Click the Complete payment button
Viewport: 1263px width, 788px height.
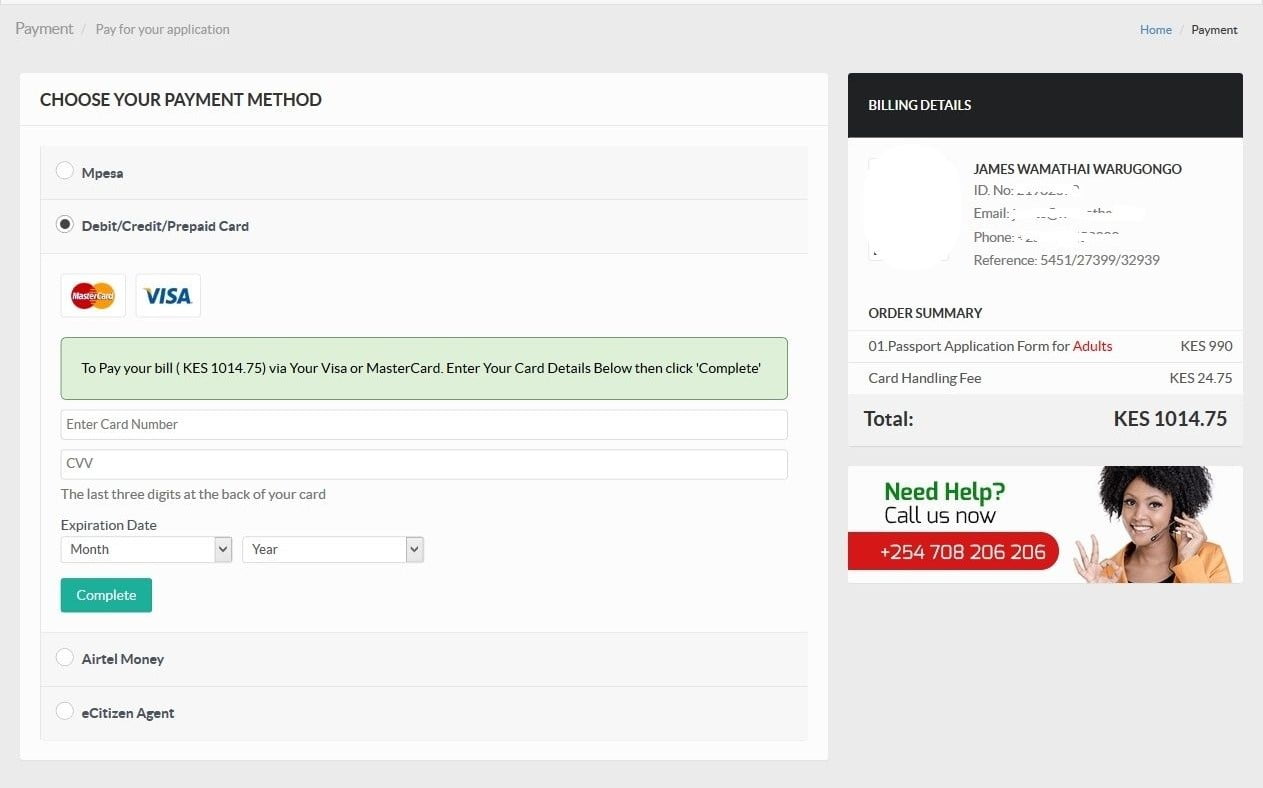click(106, 595)
